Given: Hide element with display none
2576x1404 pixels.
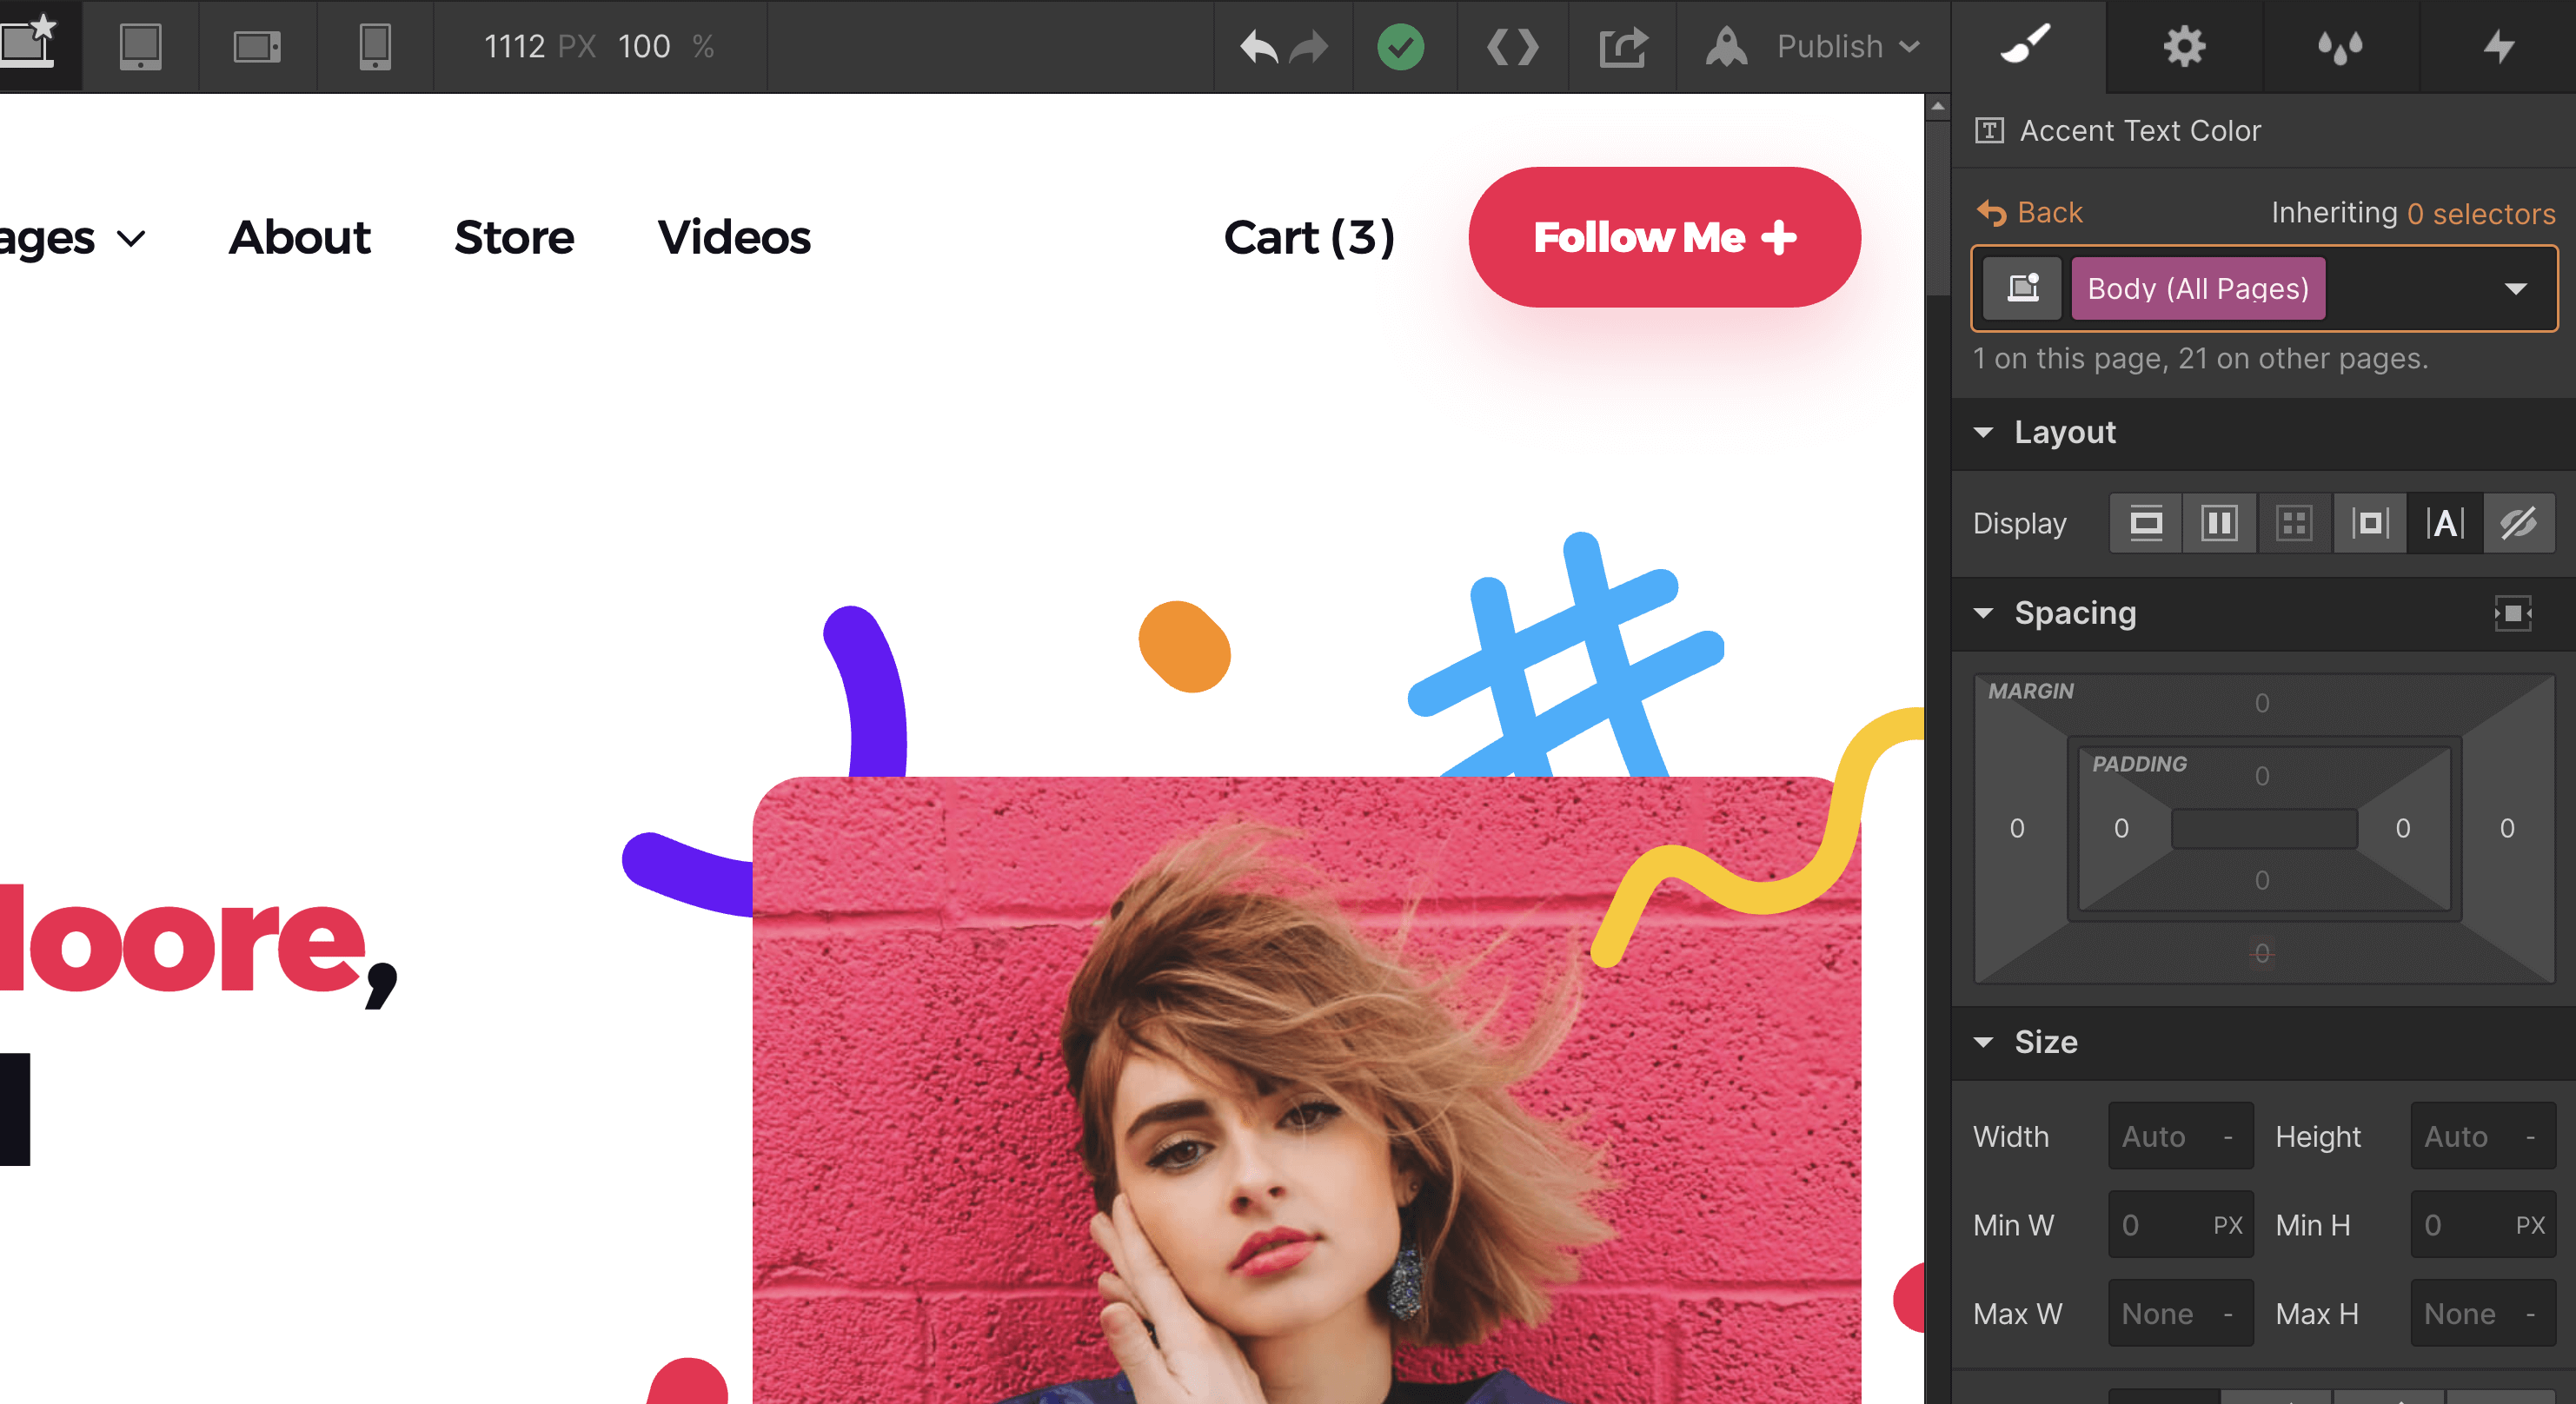Looking at the screenshot, I should [x=2519, y=522].
